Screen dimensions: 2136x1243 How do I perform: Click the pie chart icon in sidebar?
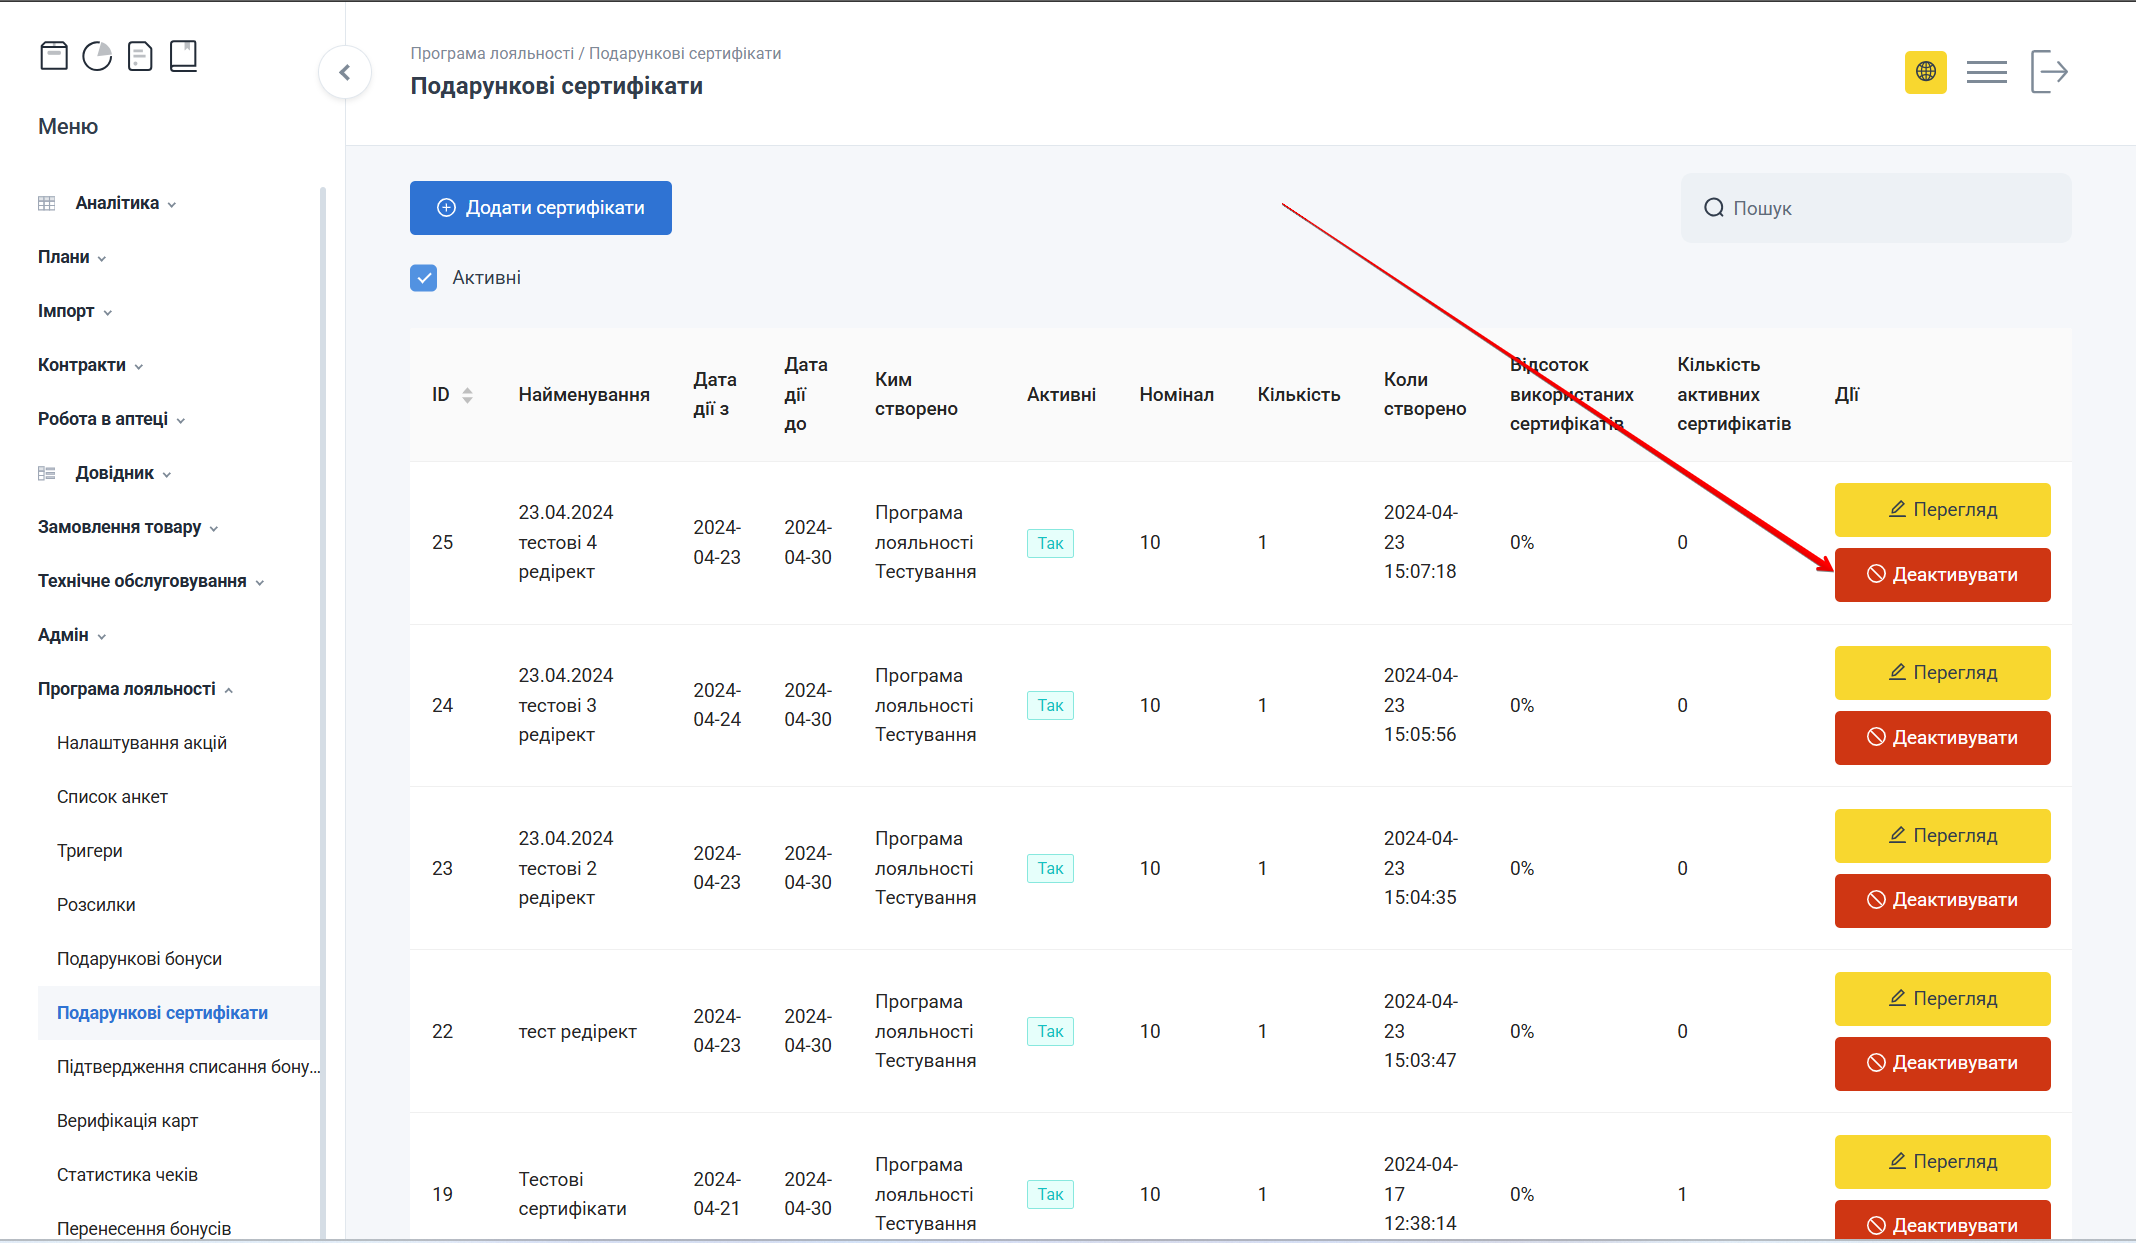point(97,56)
